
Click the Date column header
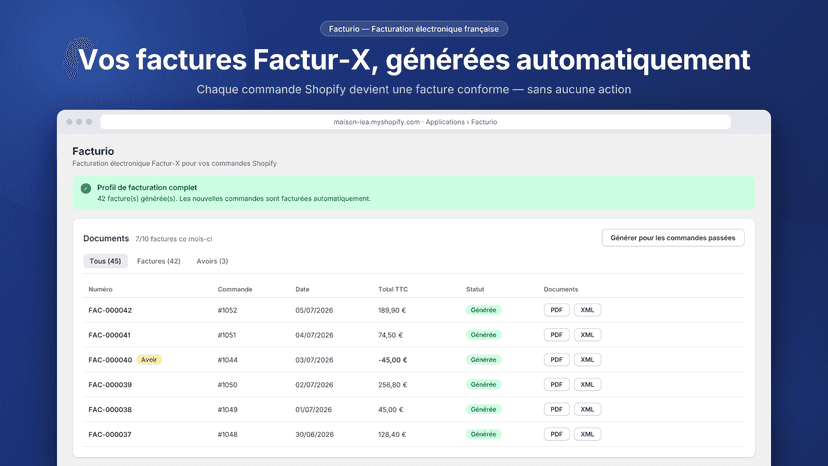click(x=302, y=290)
